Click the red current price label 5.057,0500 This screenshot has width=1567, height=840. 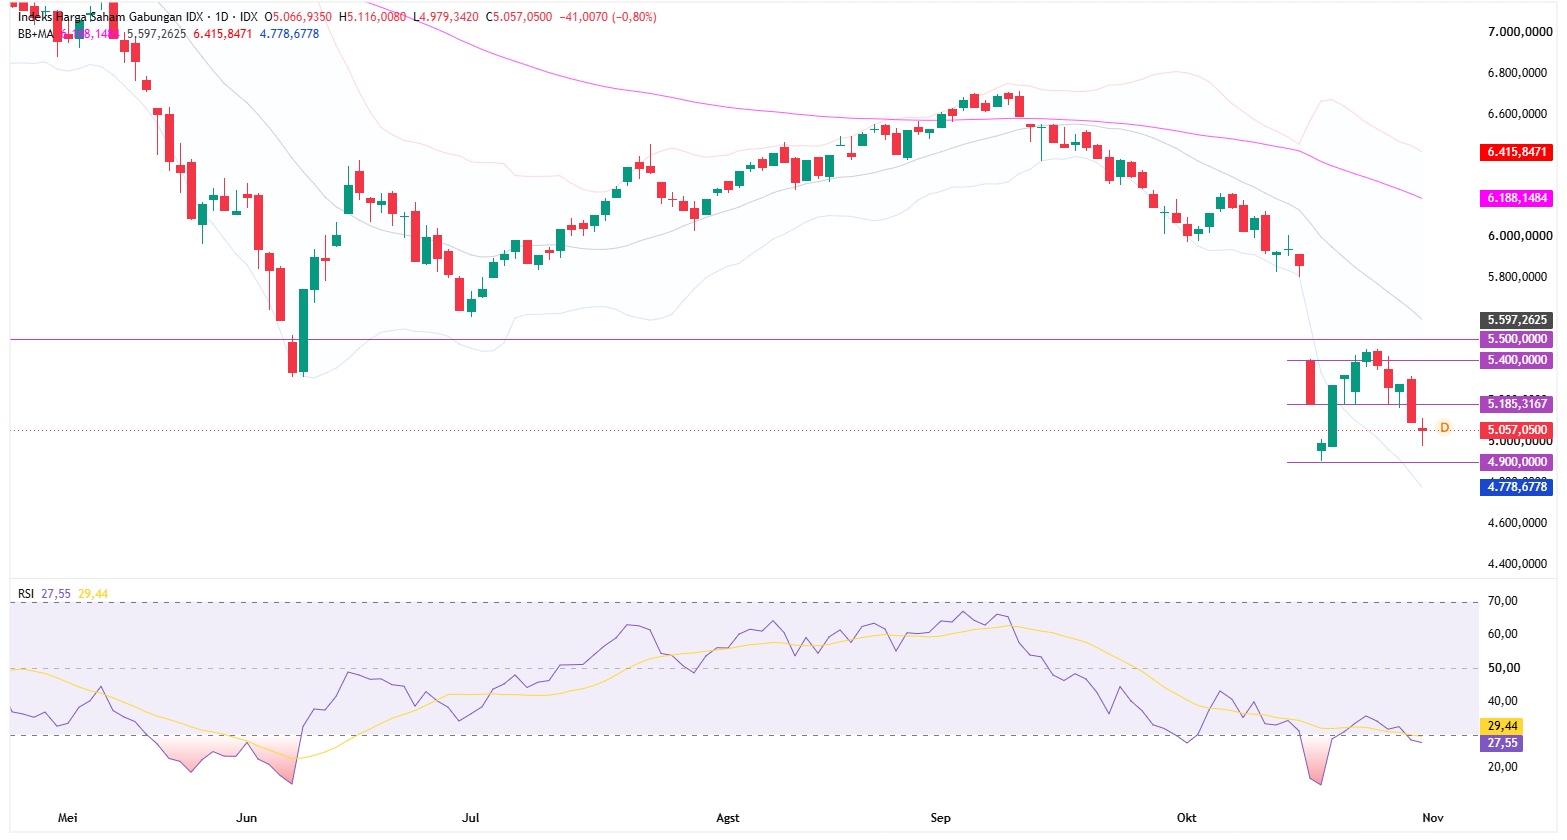pyautogui.click(x=1516, y=430)
